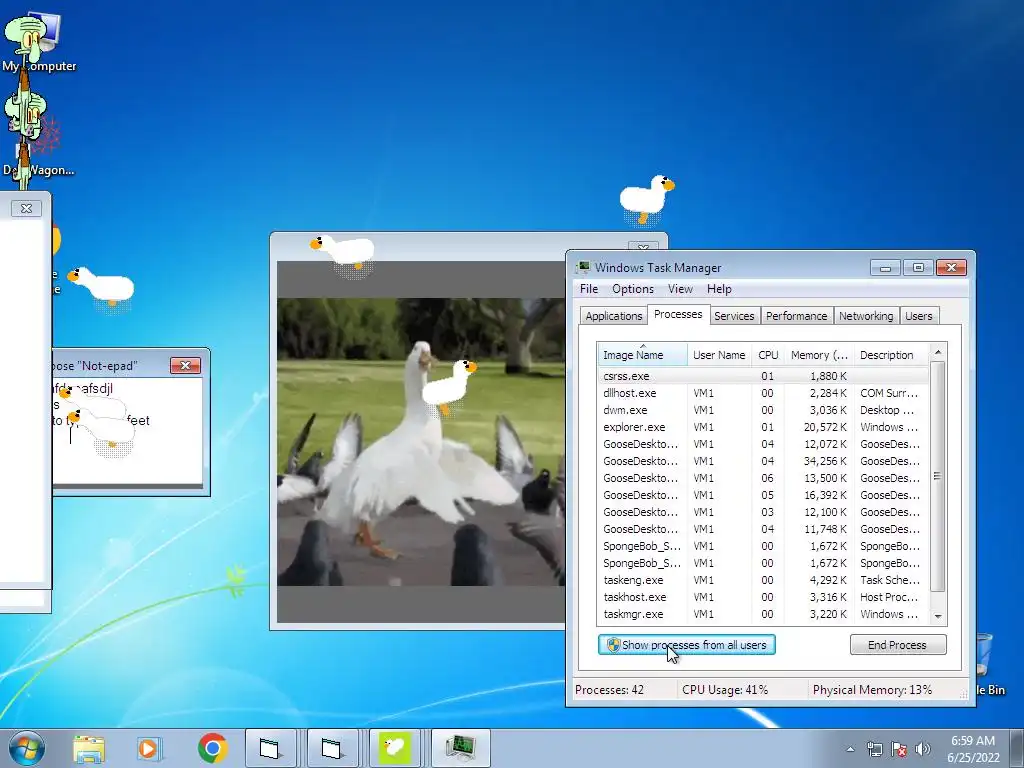The image size is (1024, 768).
Task: Sort processes by User Name column
Action: [719, 355]
